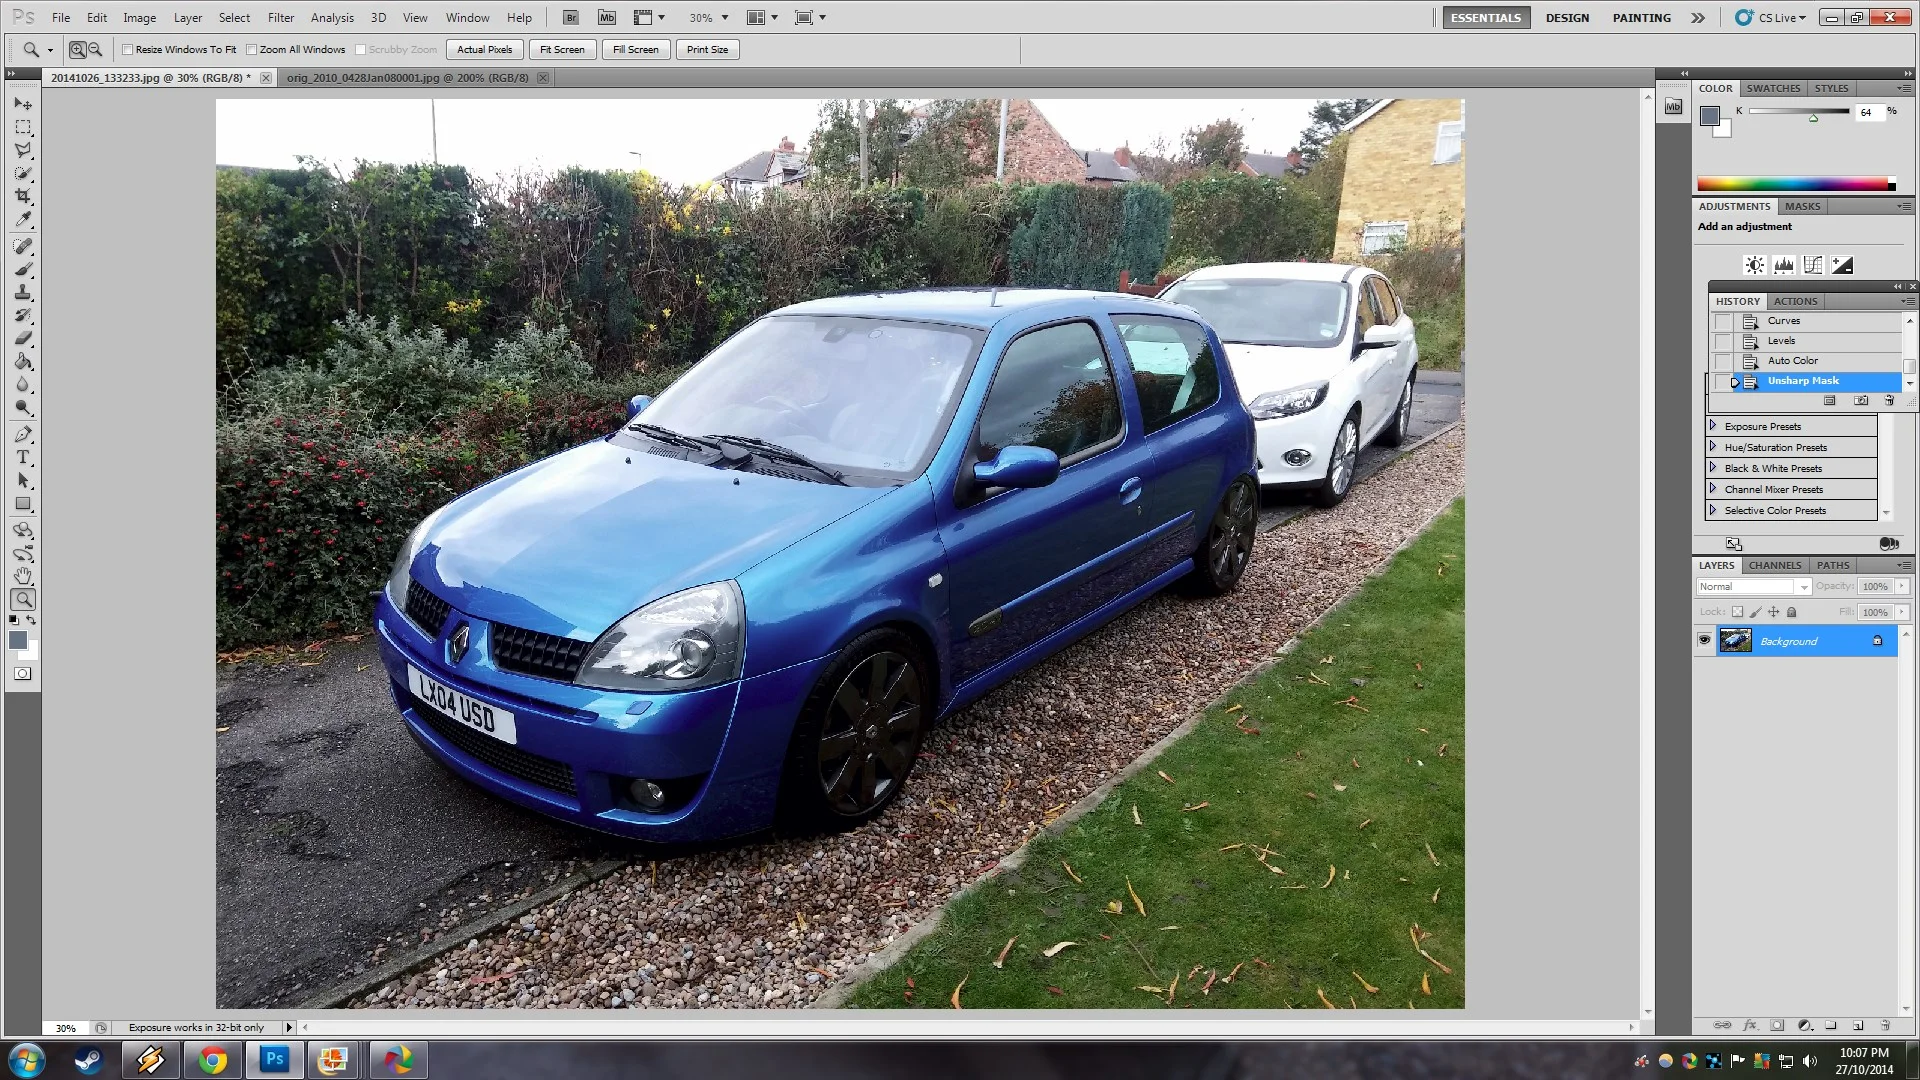Open the layer blend mode dropdown

pyautogui.click(x=1754, y=587)
